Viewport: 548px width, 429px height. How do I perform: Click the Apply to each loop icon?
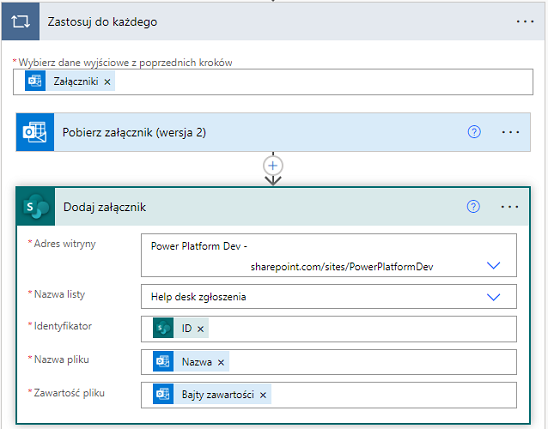pos(21,22)
